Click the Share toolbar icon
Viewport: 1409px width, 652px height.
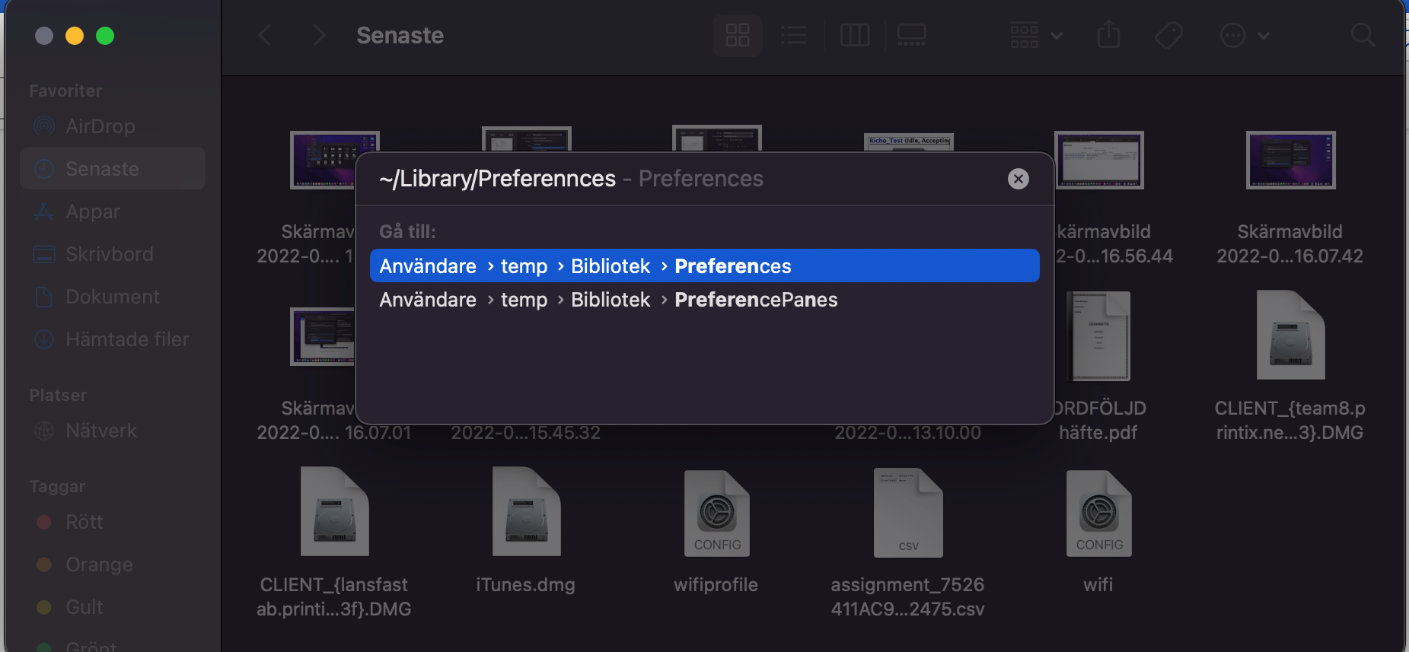tap(1108, 36)
